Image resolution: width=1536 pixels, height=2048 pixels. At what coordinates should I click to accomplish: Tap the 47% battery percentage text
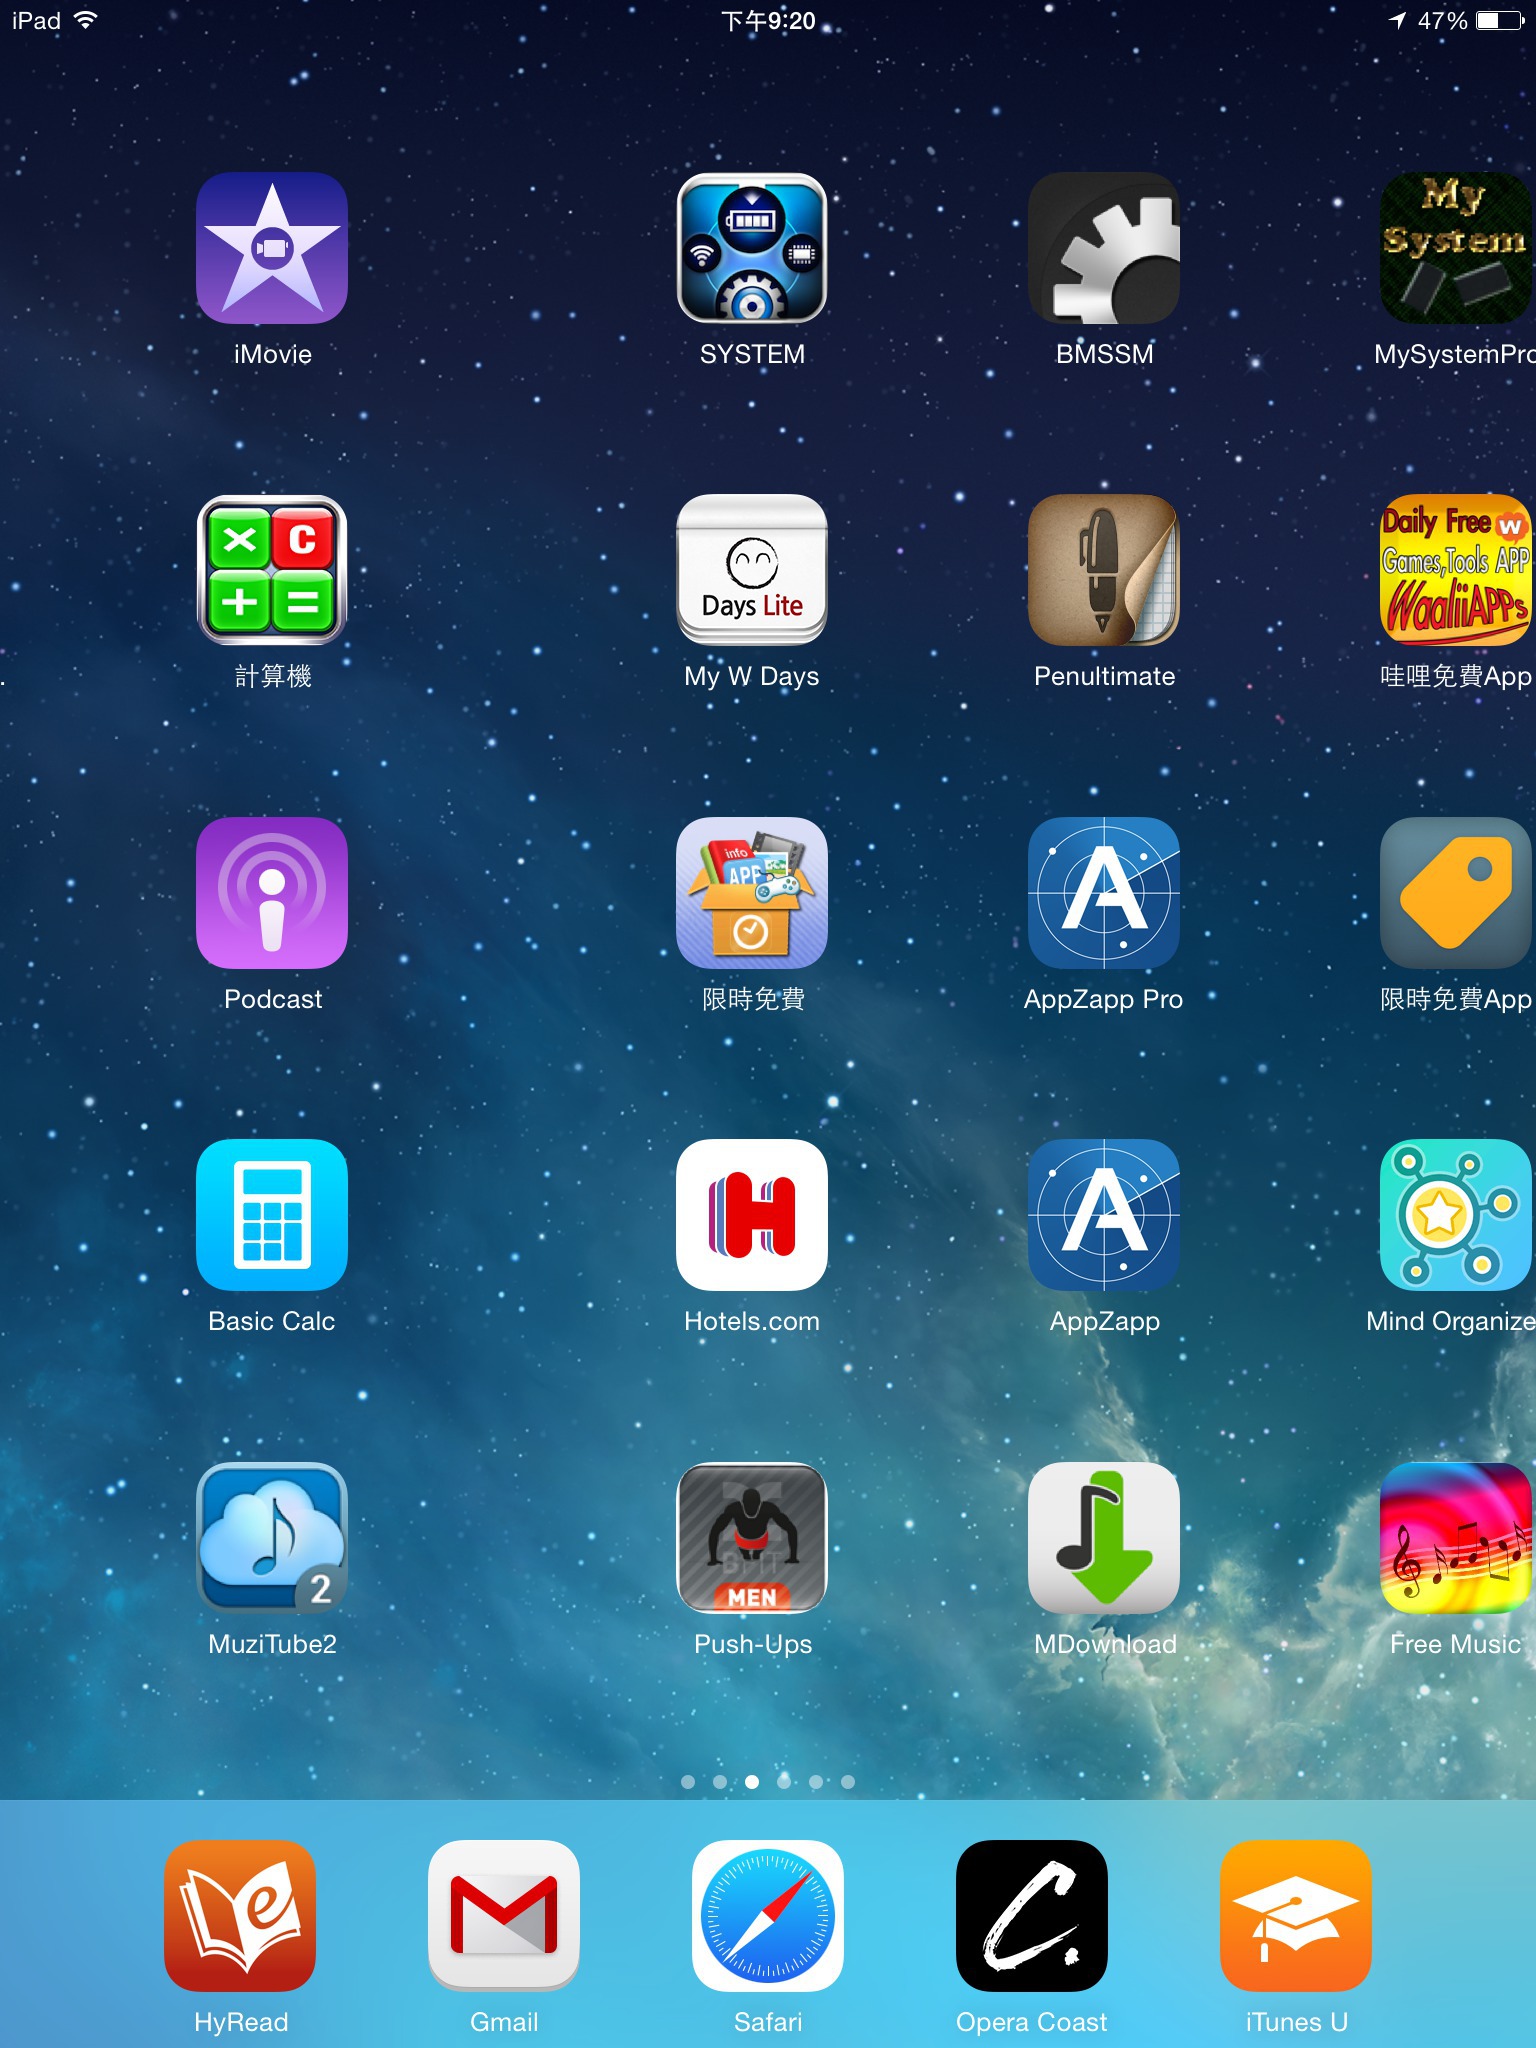coord(1442,20)
